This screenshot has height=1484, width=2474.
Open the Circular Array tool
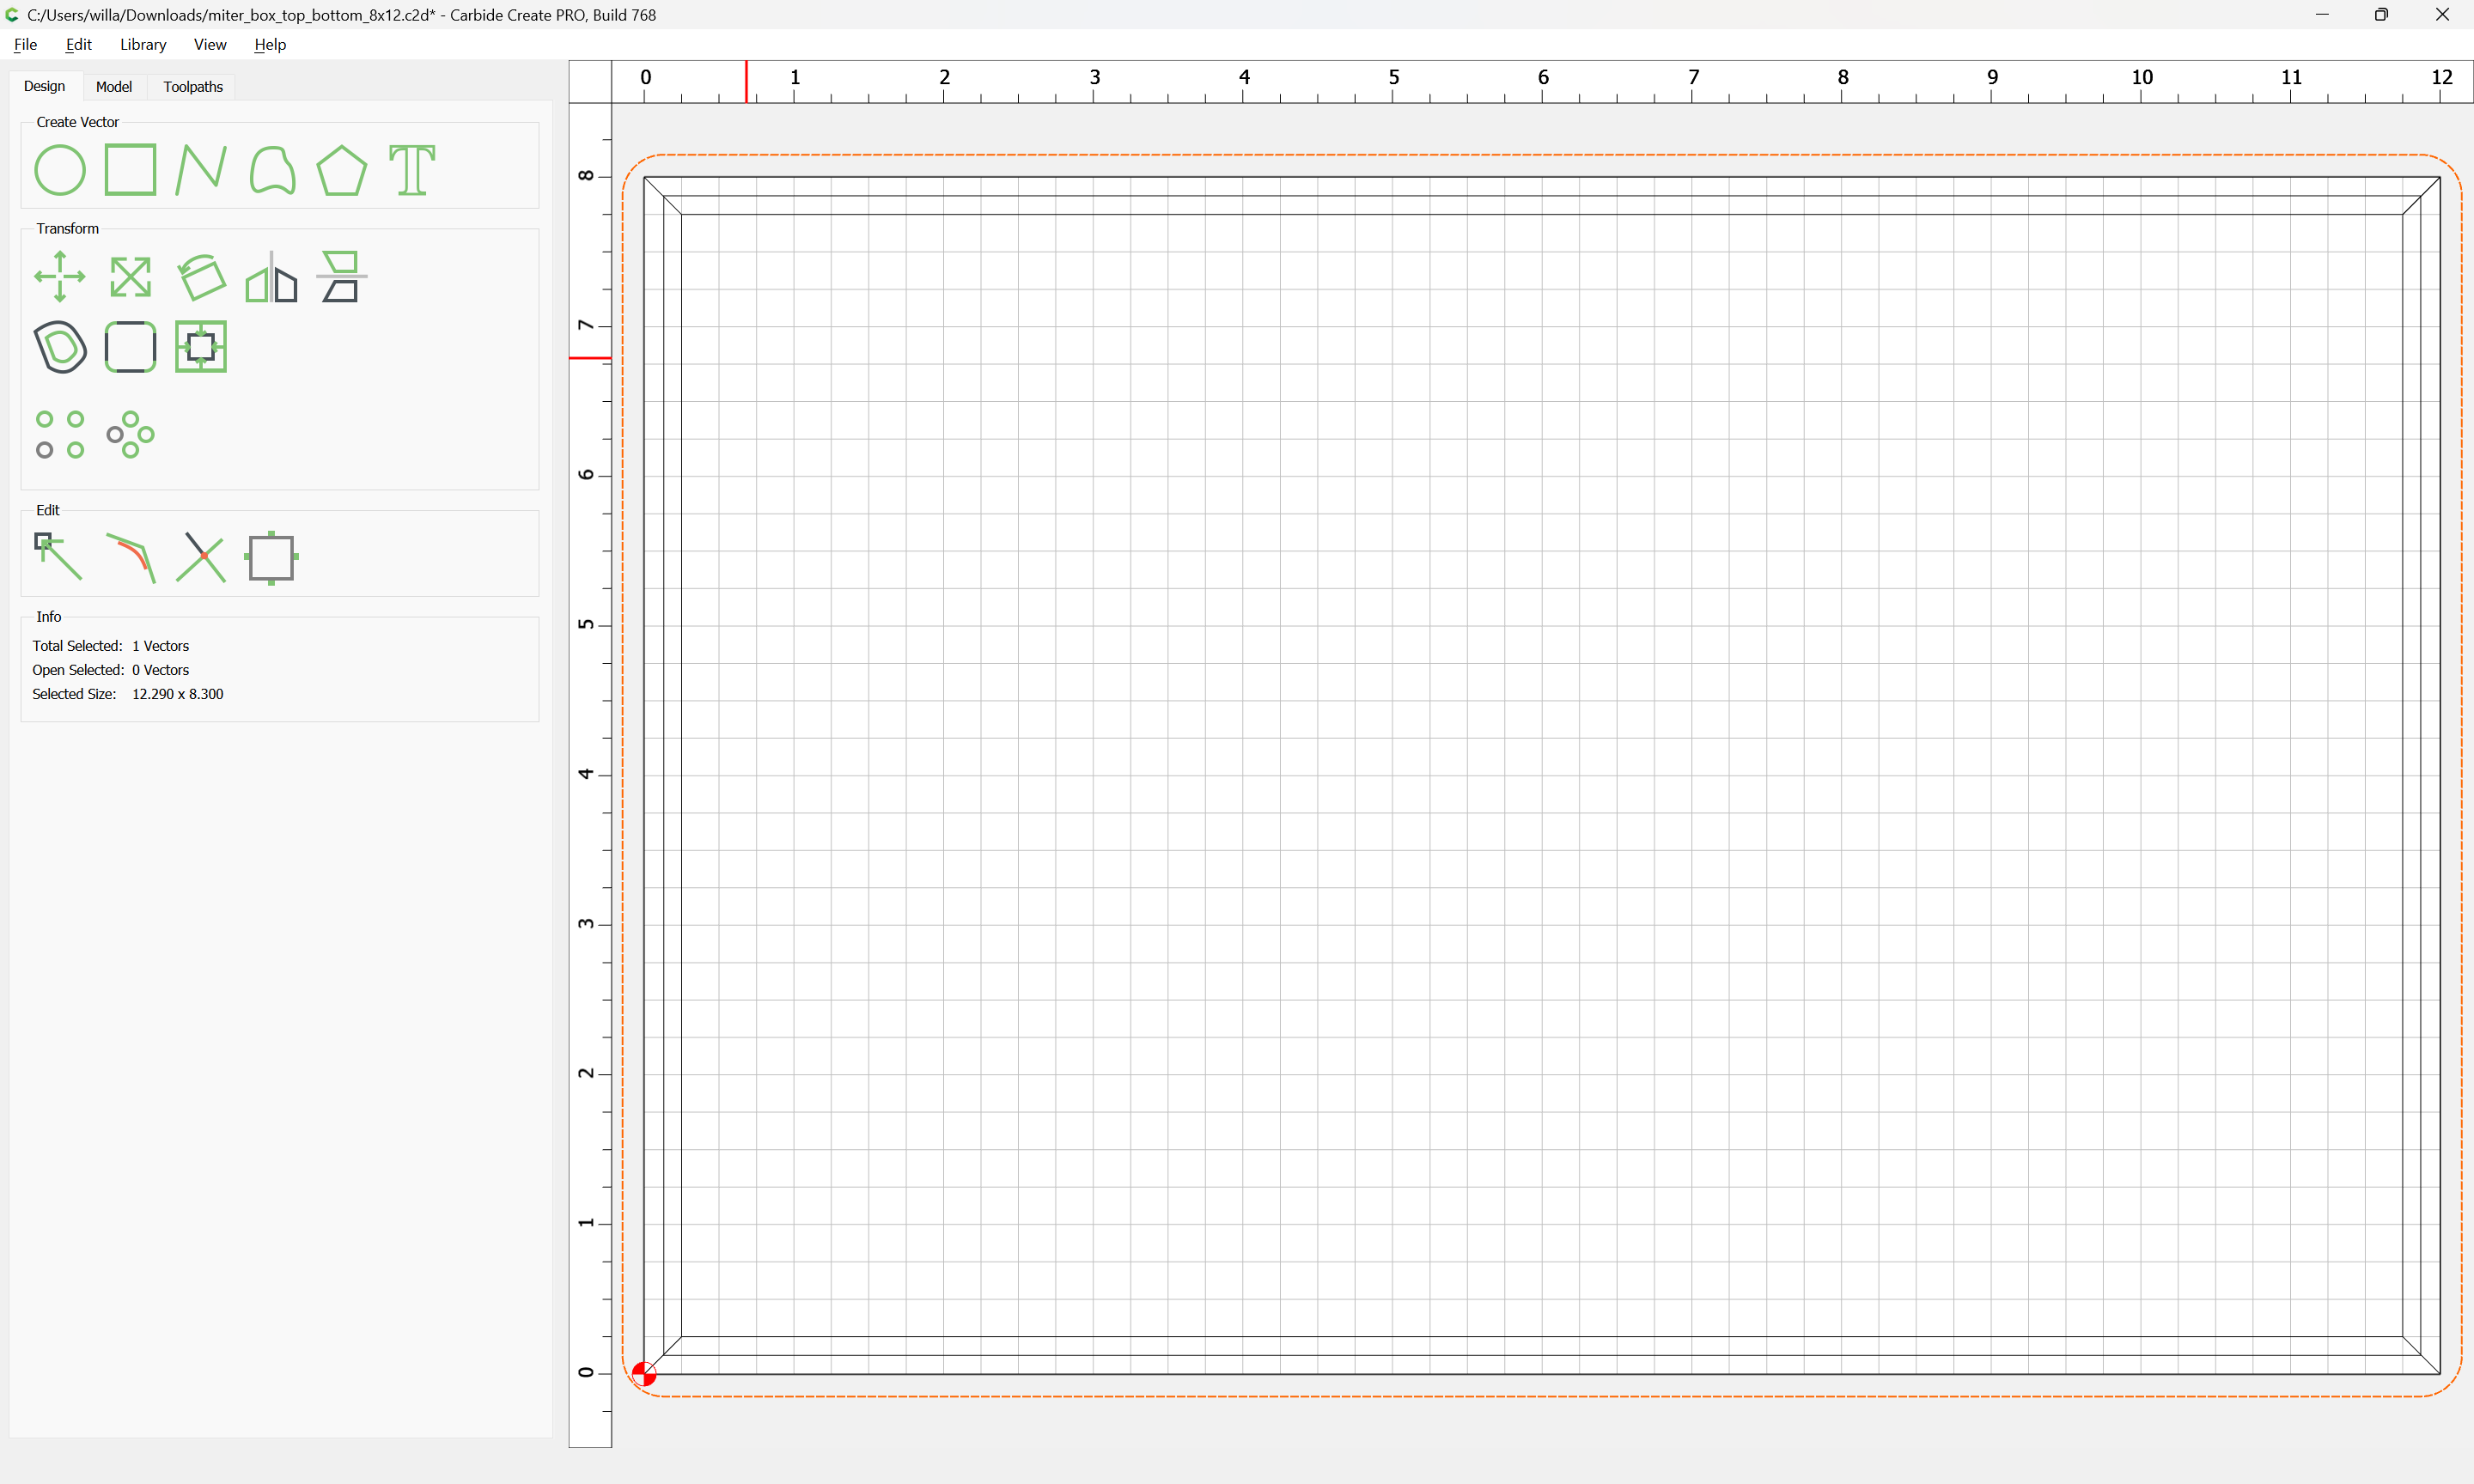[130, 435]
